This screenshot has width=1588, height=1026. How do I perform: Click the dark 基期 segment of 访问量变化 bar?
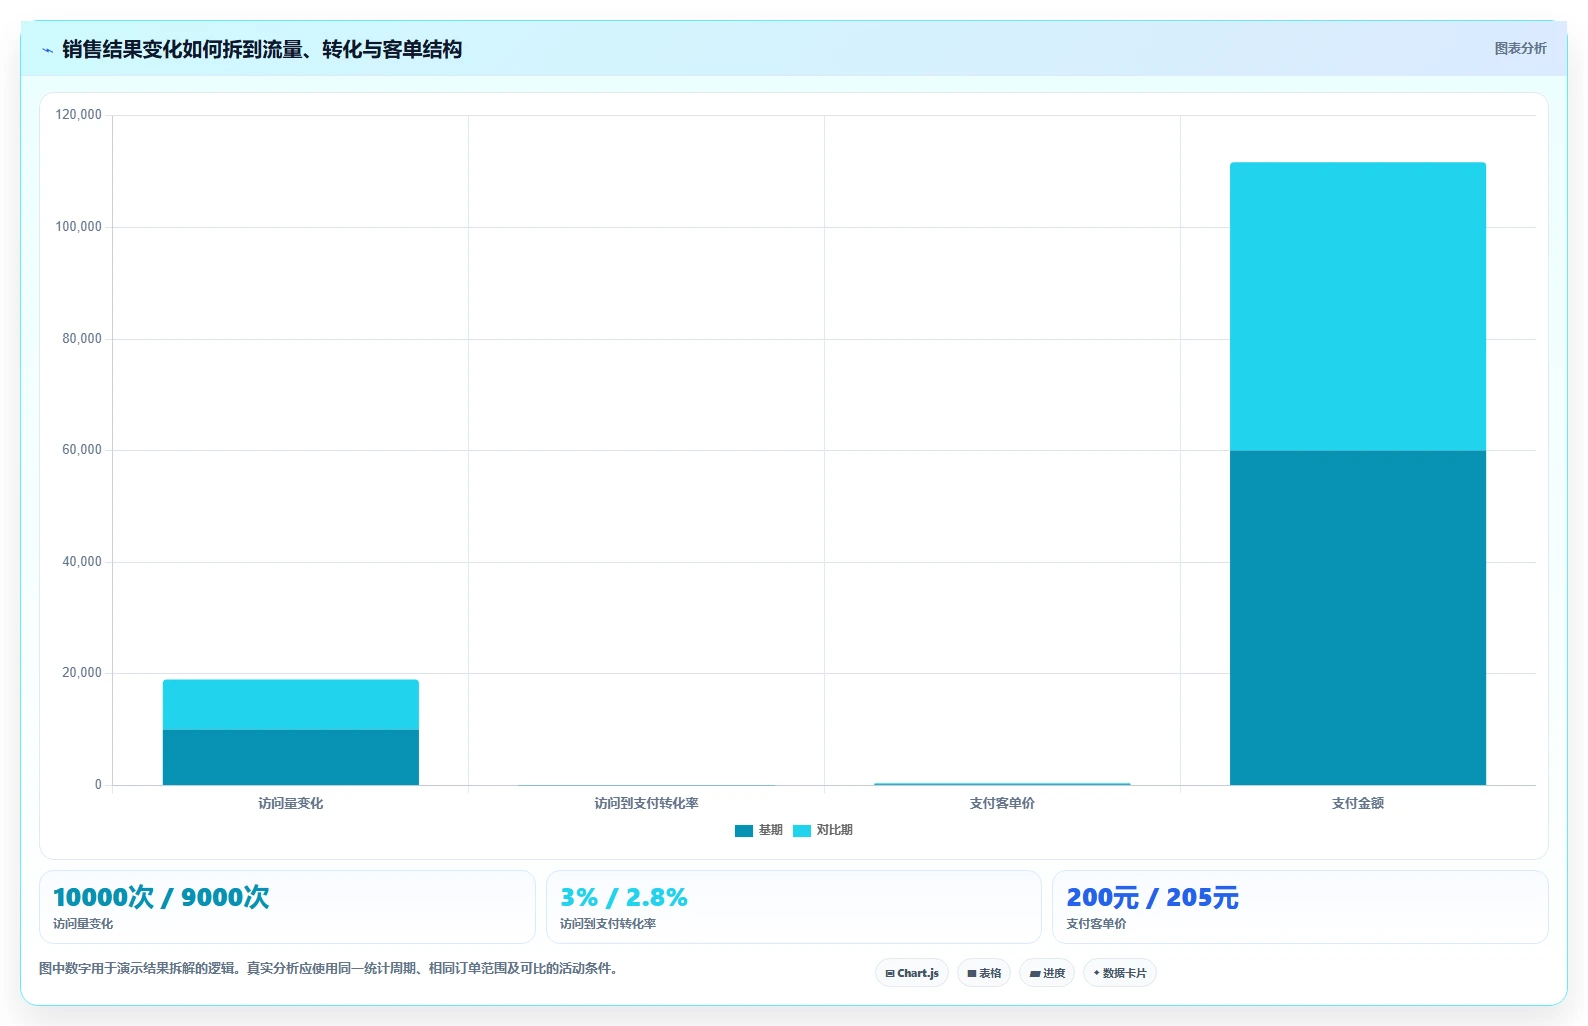coord(291,757)
